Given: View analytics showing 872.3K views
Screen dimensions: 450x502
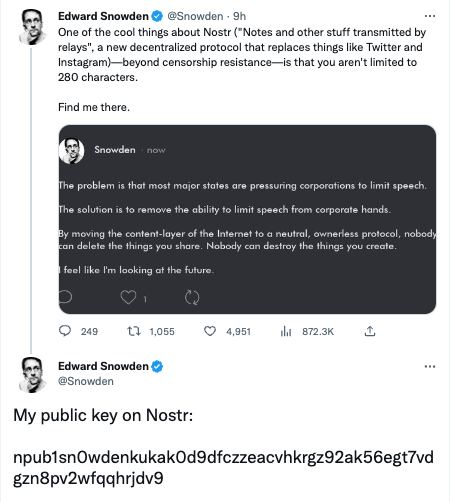Looking at the screenshot, I should tap(286, 331).
